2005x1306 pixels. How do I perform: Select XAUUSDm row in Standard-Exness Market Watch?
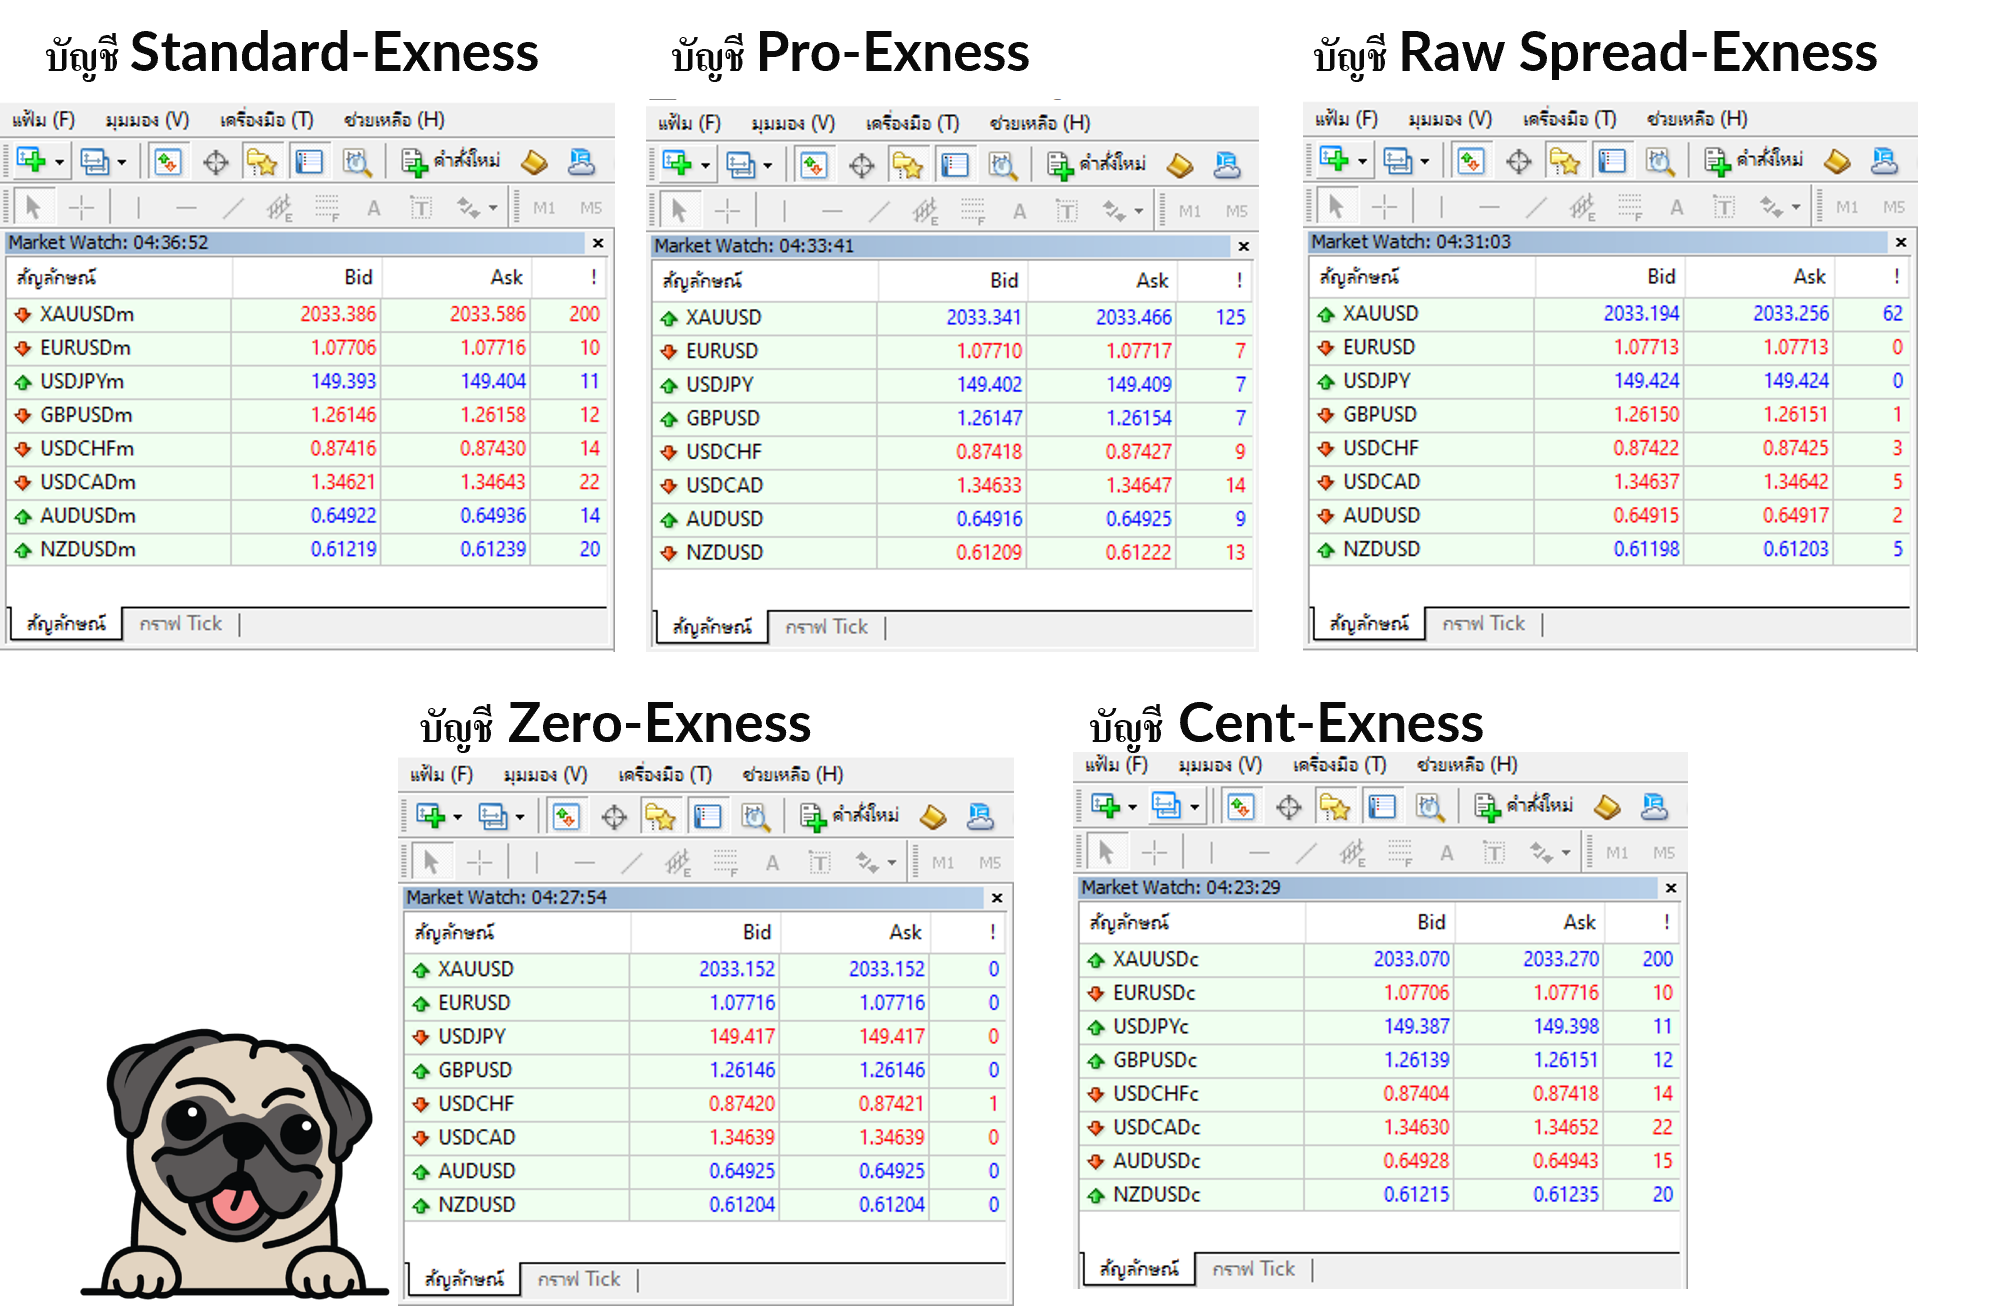(306, 314)
